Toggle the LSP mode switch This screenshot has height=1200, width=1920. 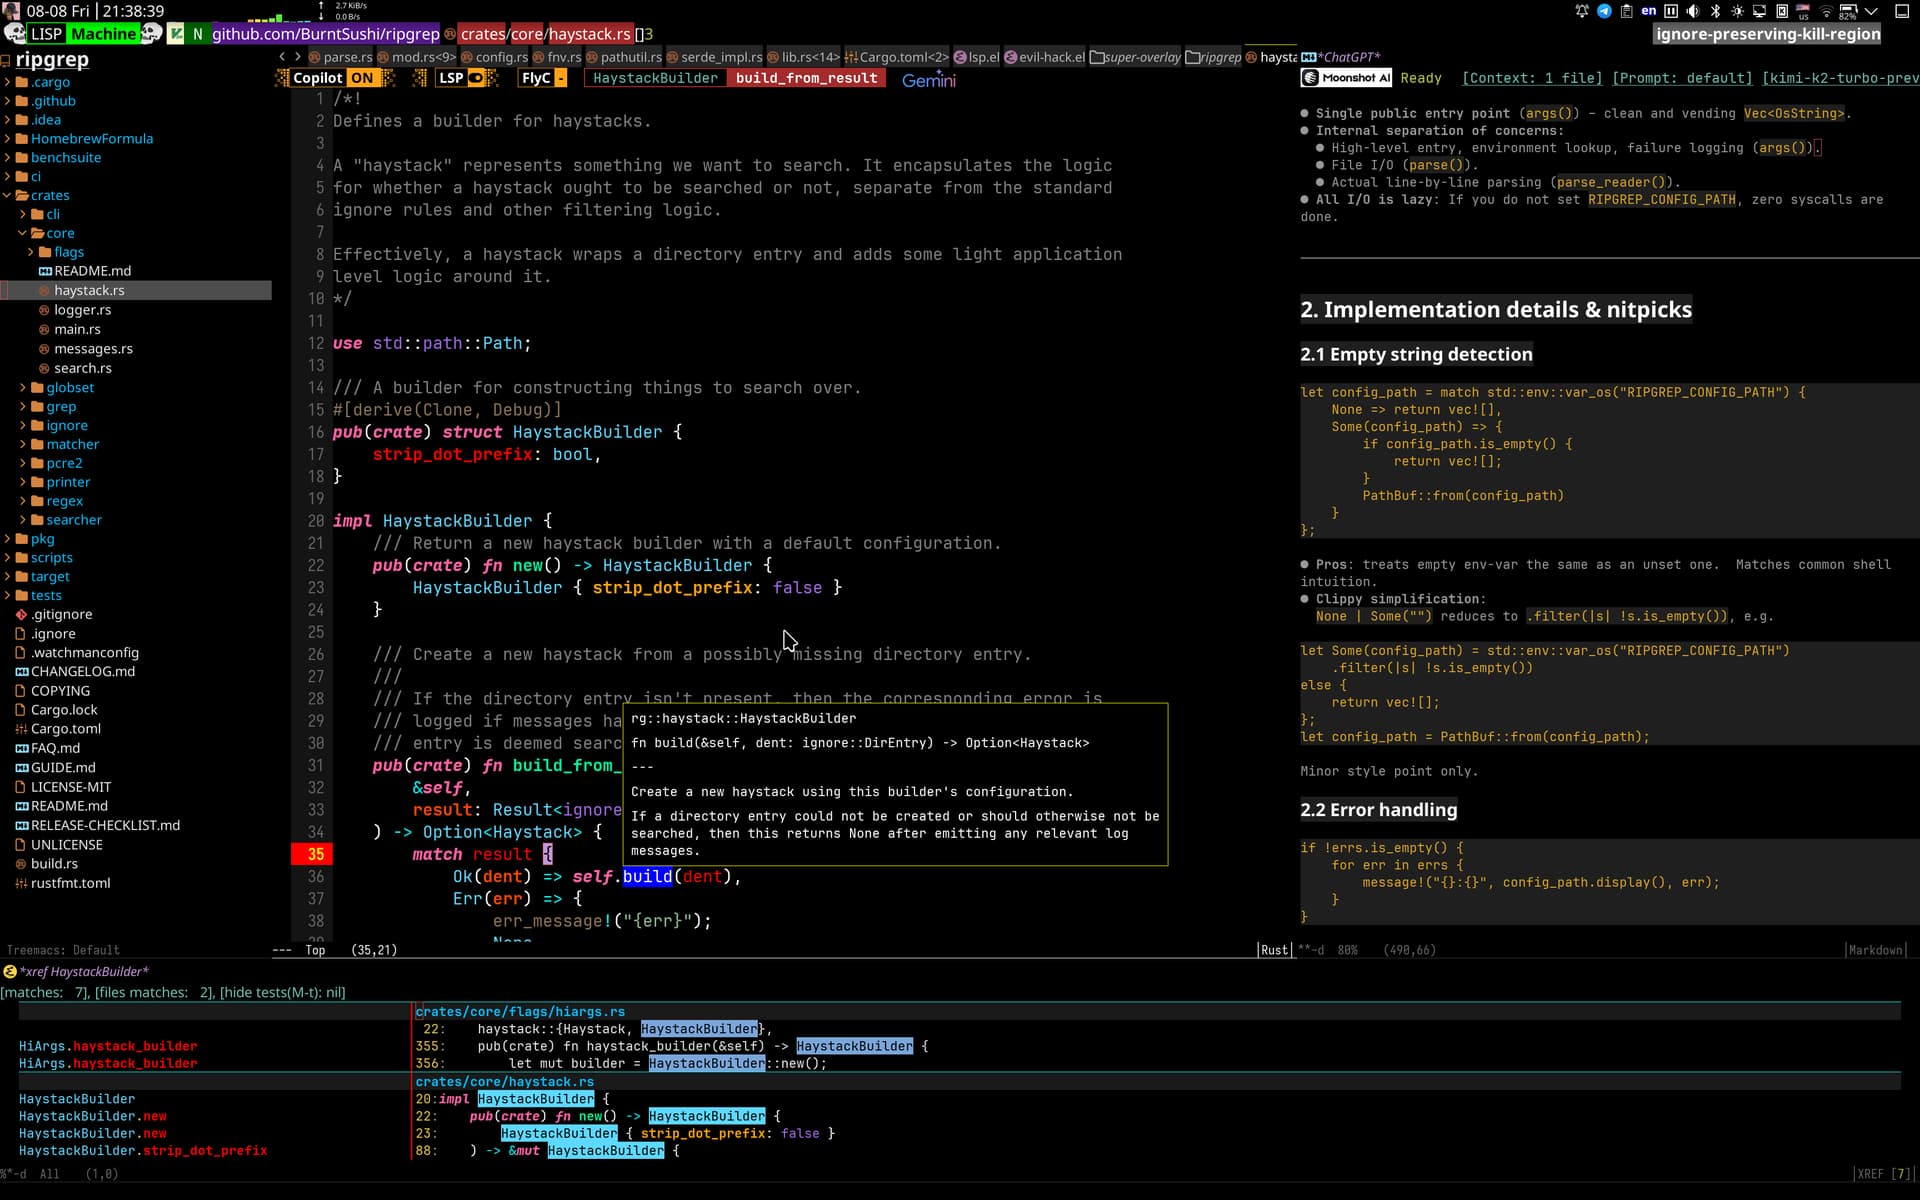click(x=462, y=78)
